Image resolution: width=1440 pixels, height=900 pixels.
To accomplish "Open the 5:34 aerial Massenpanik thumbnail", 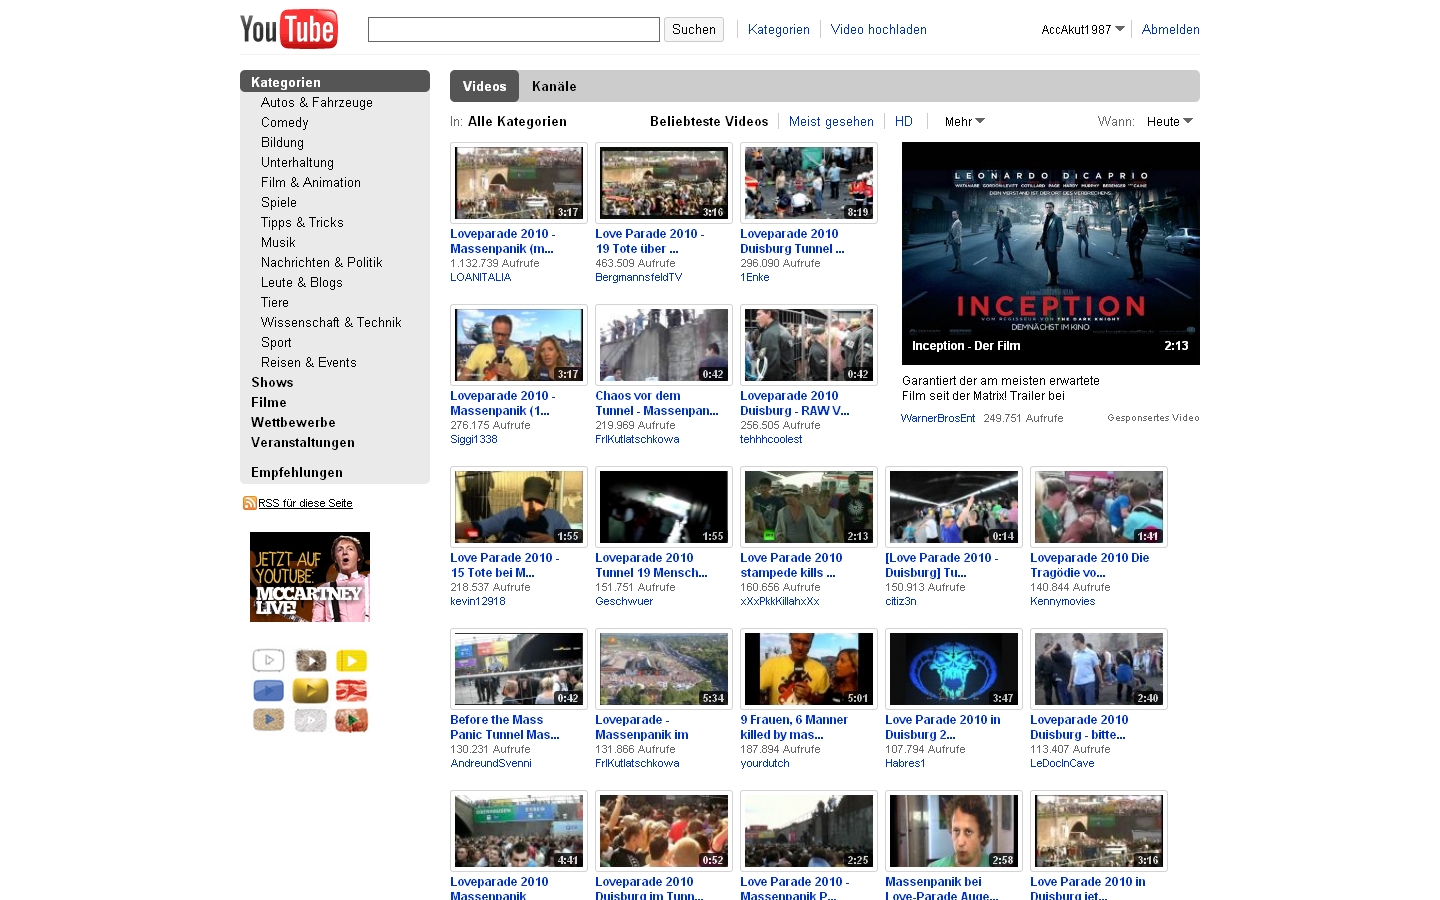I will [x=664, y=669].
